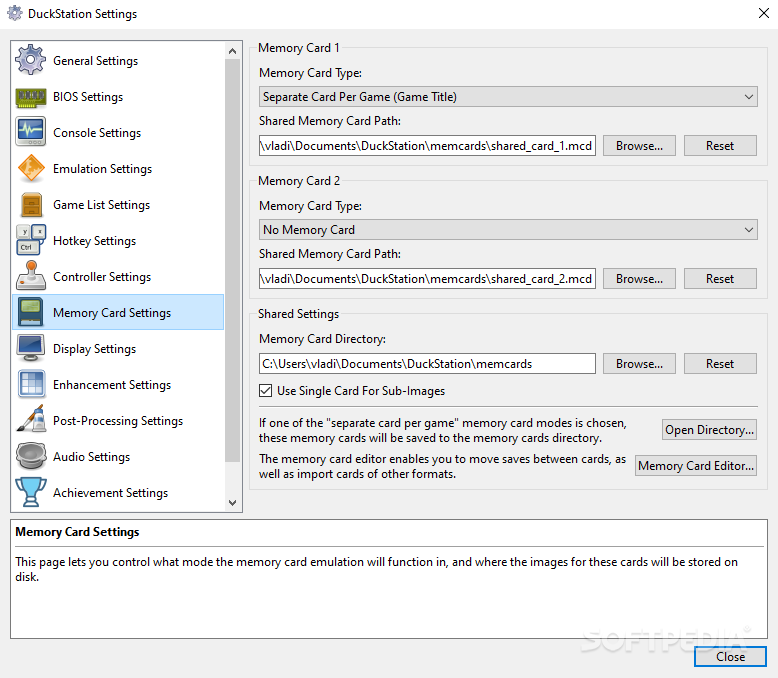Reset Memory Card 2 shared path
The image size is (778, 678).
(x=720, y=278)
